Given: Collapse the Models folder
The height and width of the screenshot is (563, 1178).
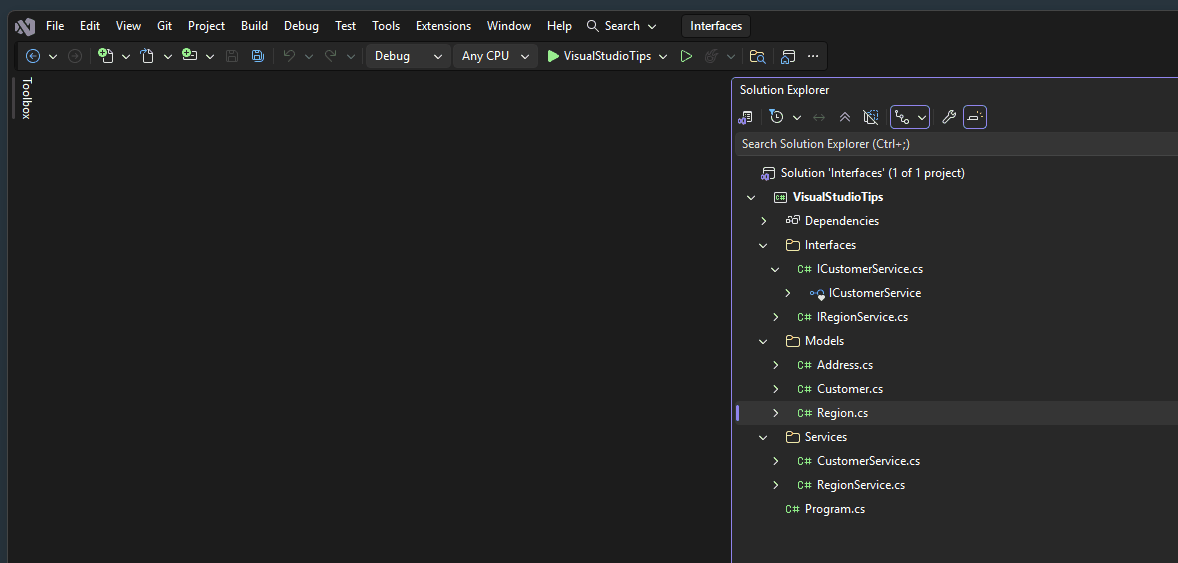Looking at the screenshot, I should tap(763, 341).
